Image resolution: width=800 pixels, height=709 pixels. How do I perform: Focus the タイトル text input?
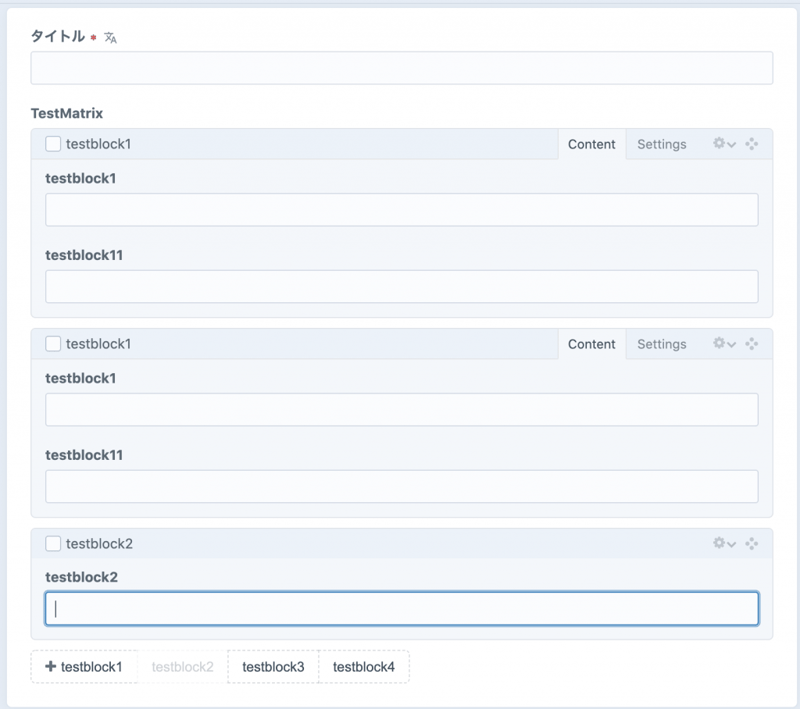coord(401,68)
